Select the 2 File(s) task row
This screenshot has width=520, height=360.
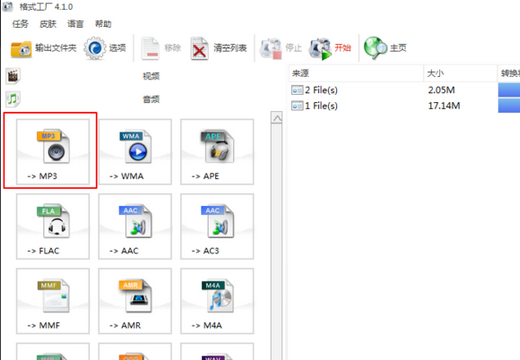pyautogui.click(x=404, y=90)
